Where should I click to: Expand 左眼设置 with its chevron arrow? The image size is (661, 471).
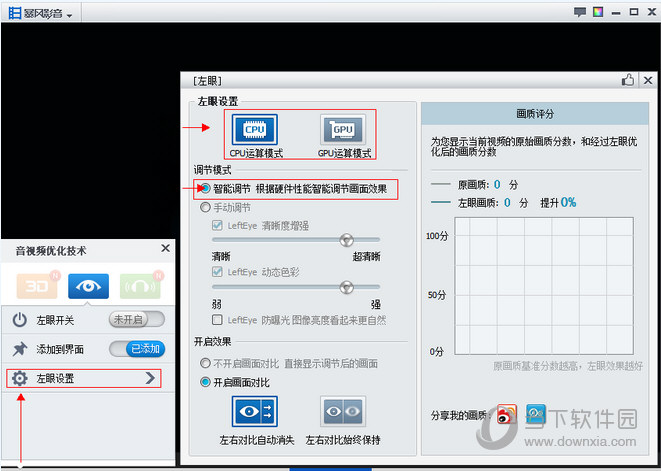(150, 378)
